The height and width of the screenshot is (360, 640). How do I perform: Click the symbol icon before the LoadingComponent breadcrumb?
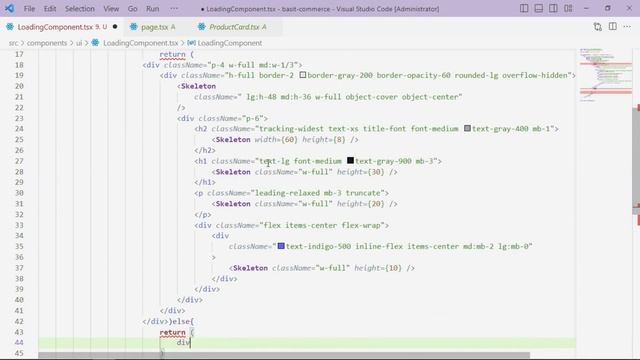click(191, 43)
